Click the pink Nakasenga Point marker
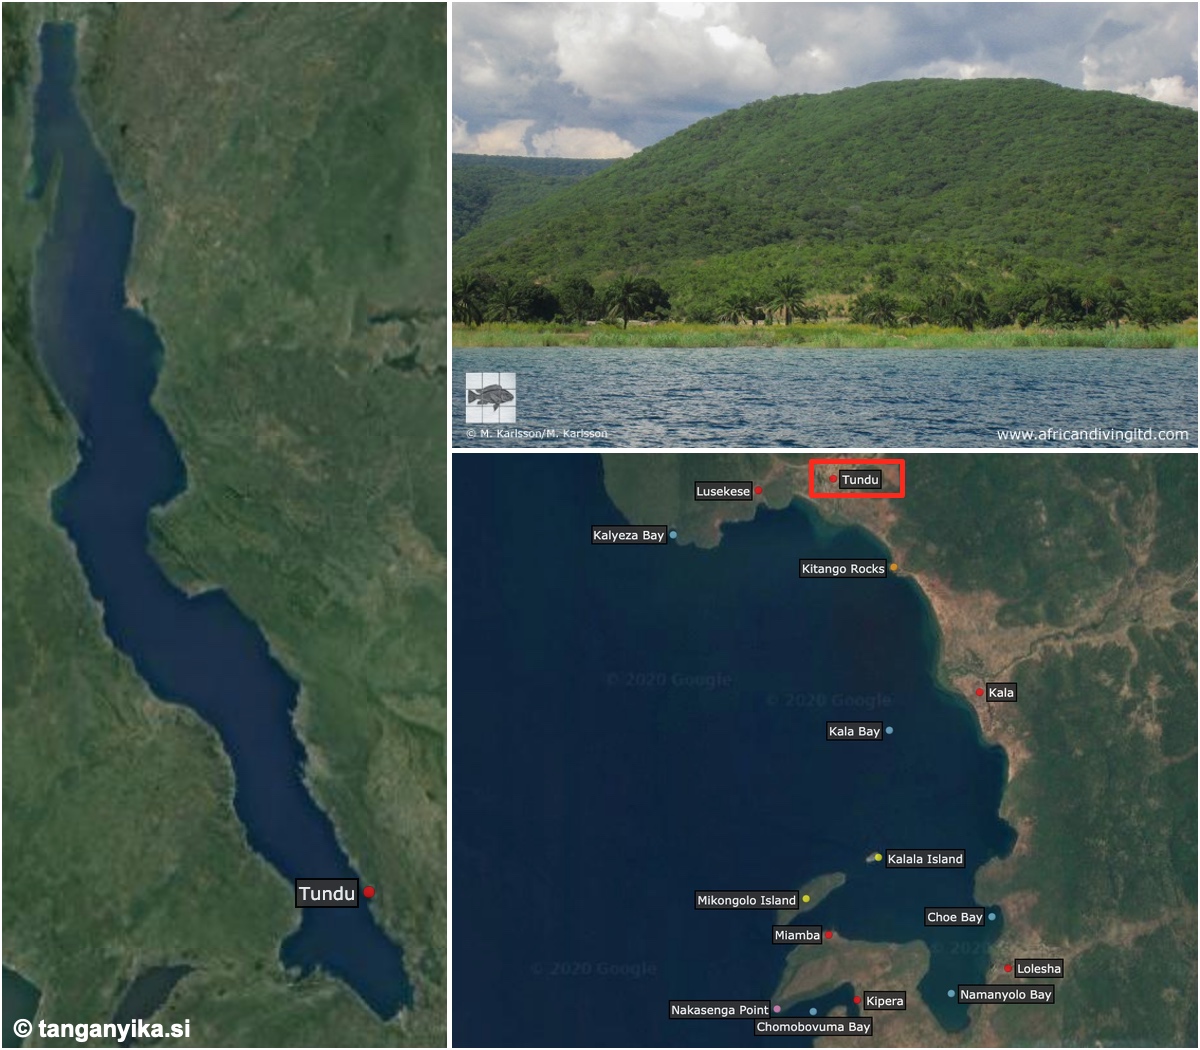Image resolution: width=1200 pixels, height=1050 pixels. pyautogui.click(x=777, y=1009)
